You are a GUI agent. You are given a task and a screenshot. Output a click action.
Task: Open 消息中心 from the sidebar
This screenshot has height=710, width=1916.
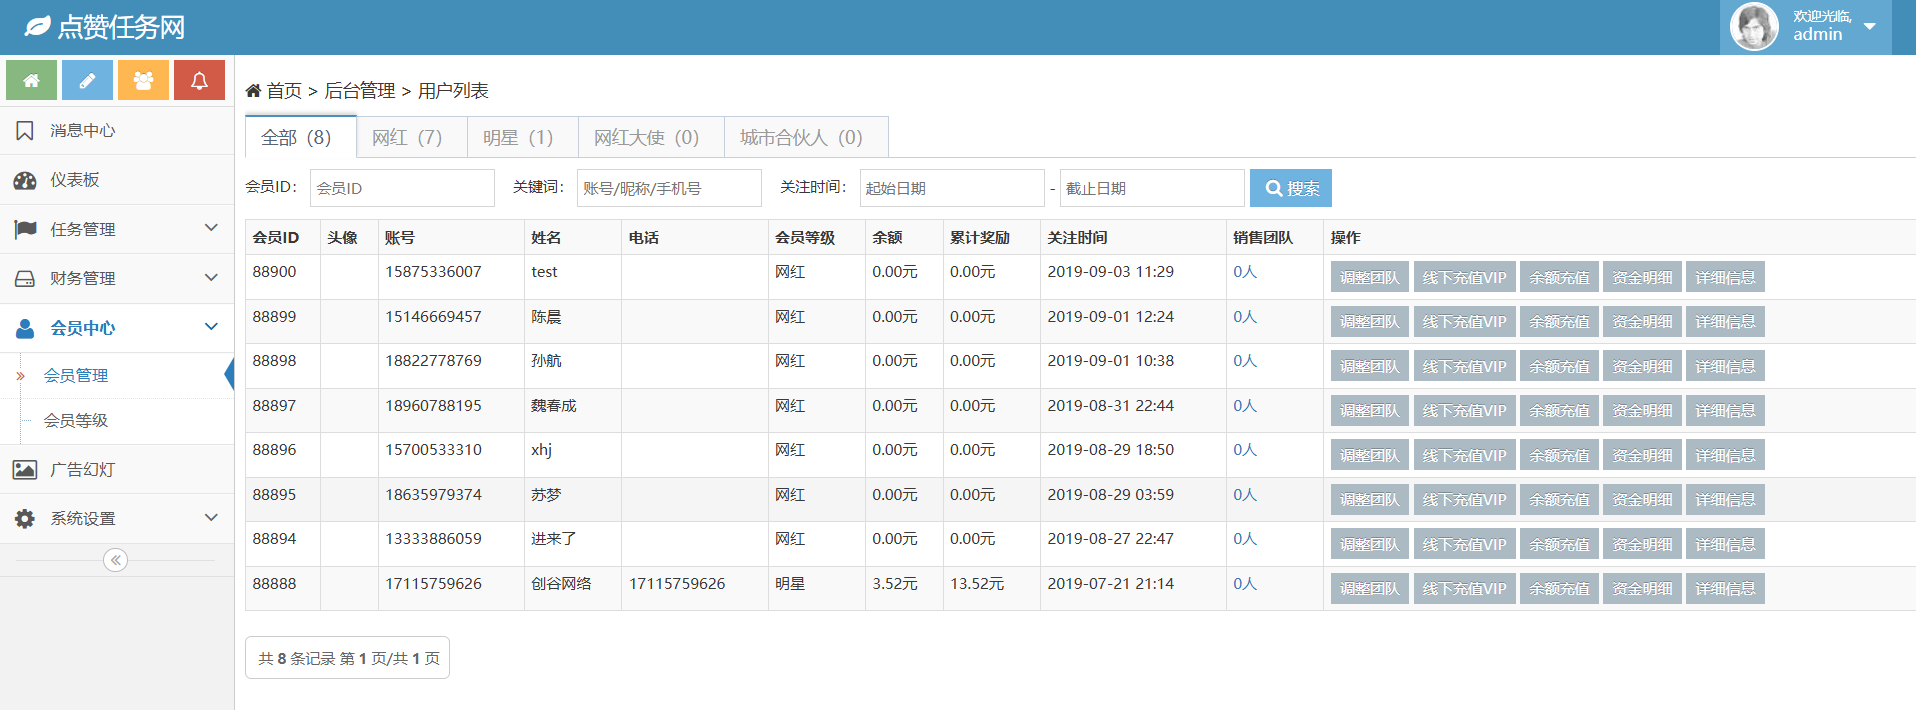tap(82, 131)
